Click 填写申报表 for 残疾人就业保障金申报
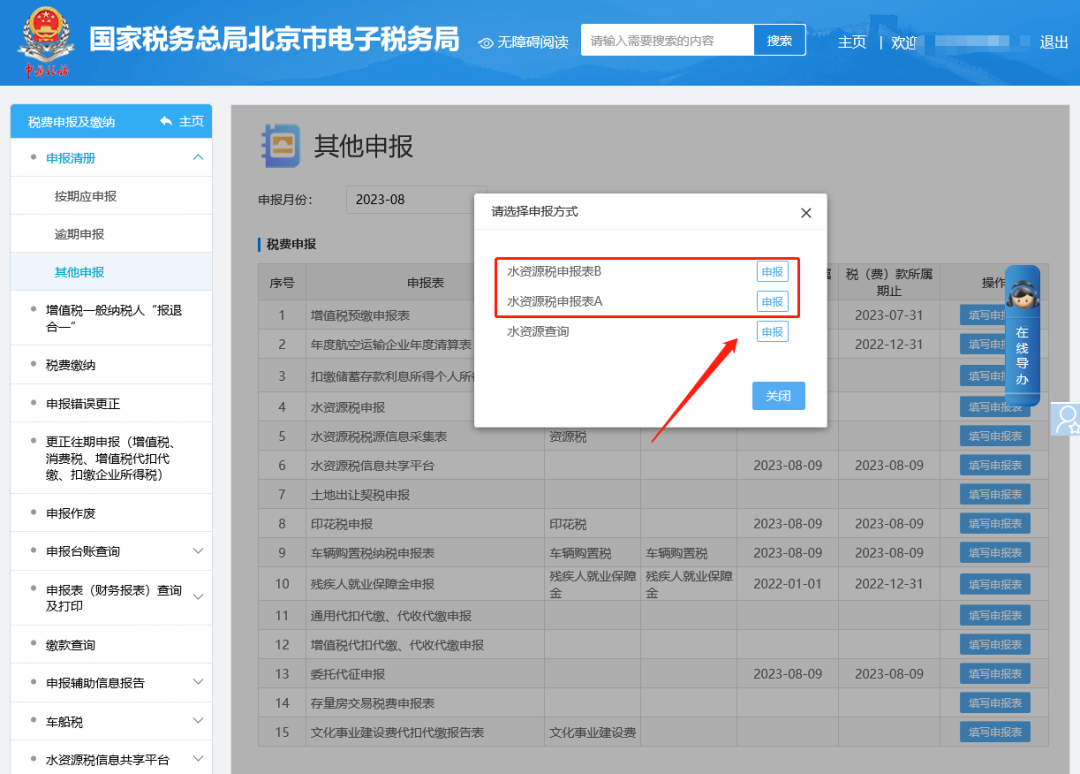 coord(995,584)
